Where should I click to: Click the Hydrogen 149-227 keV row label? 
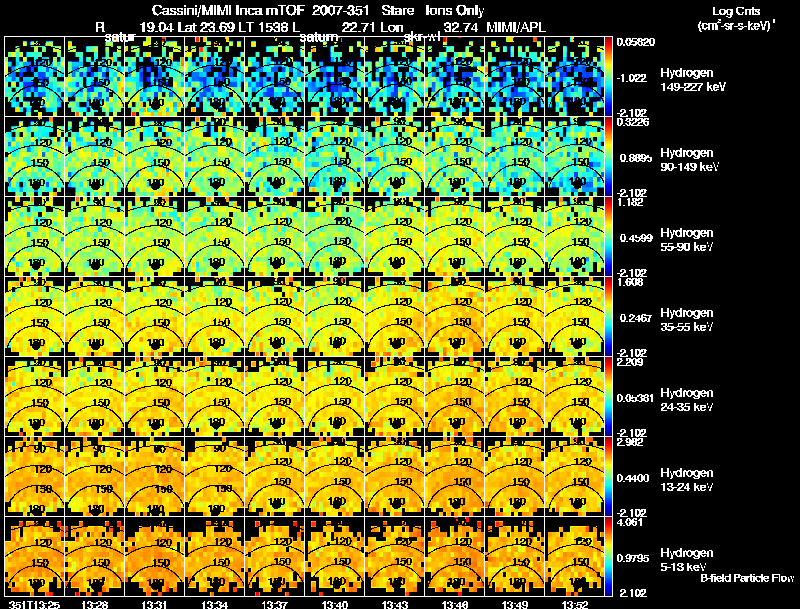692,80
